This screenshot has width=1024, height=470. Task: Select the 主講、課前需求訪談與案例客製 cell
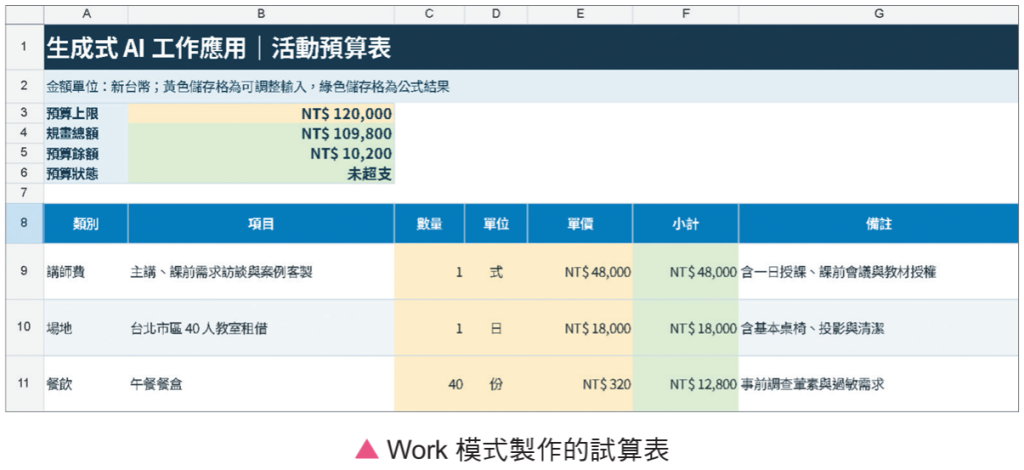tap(261, 272)
